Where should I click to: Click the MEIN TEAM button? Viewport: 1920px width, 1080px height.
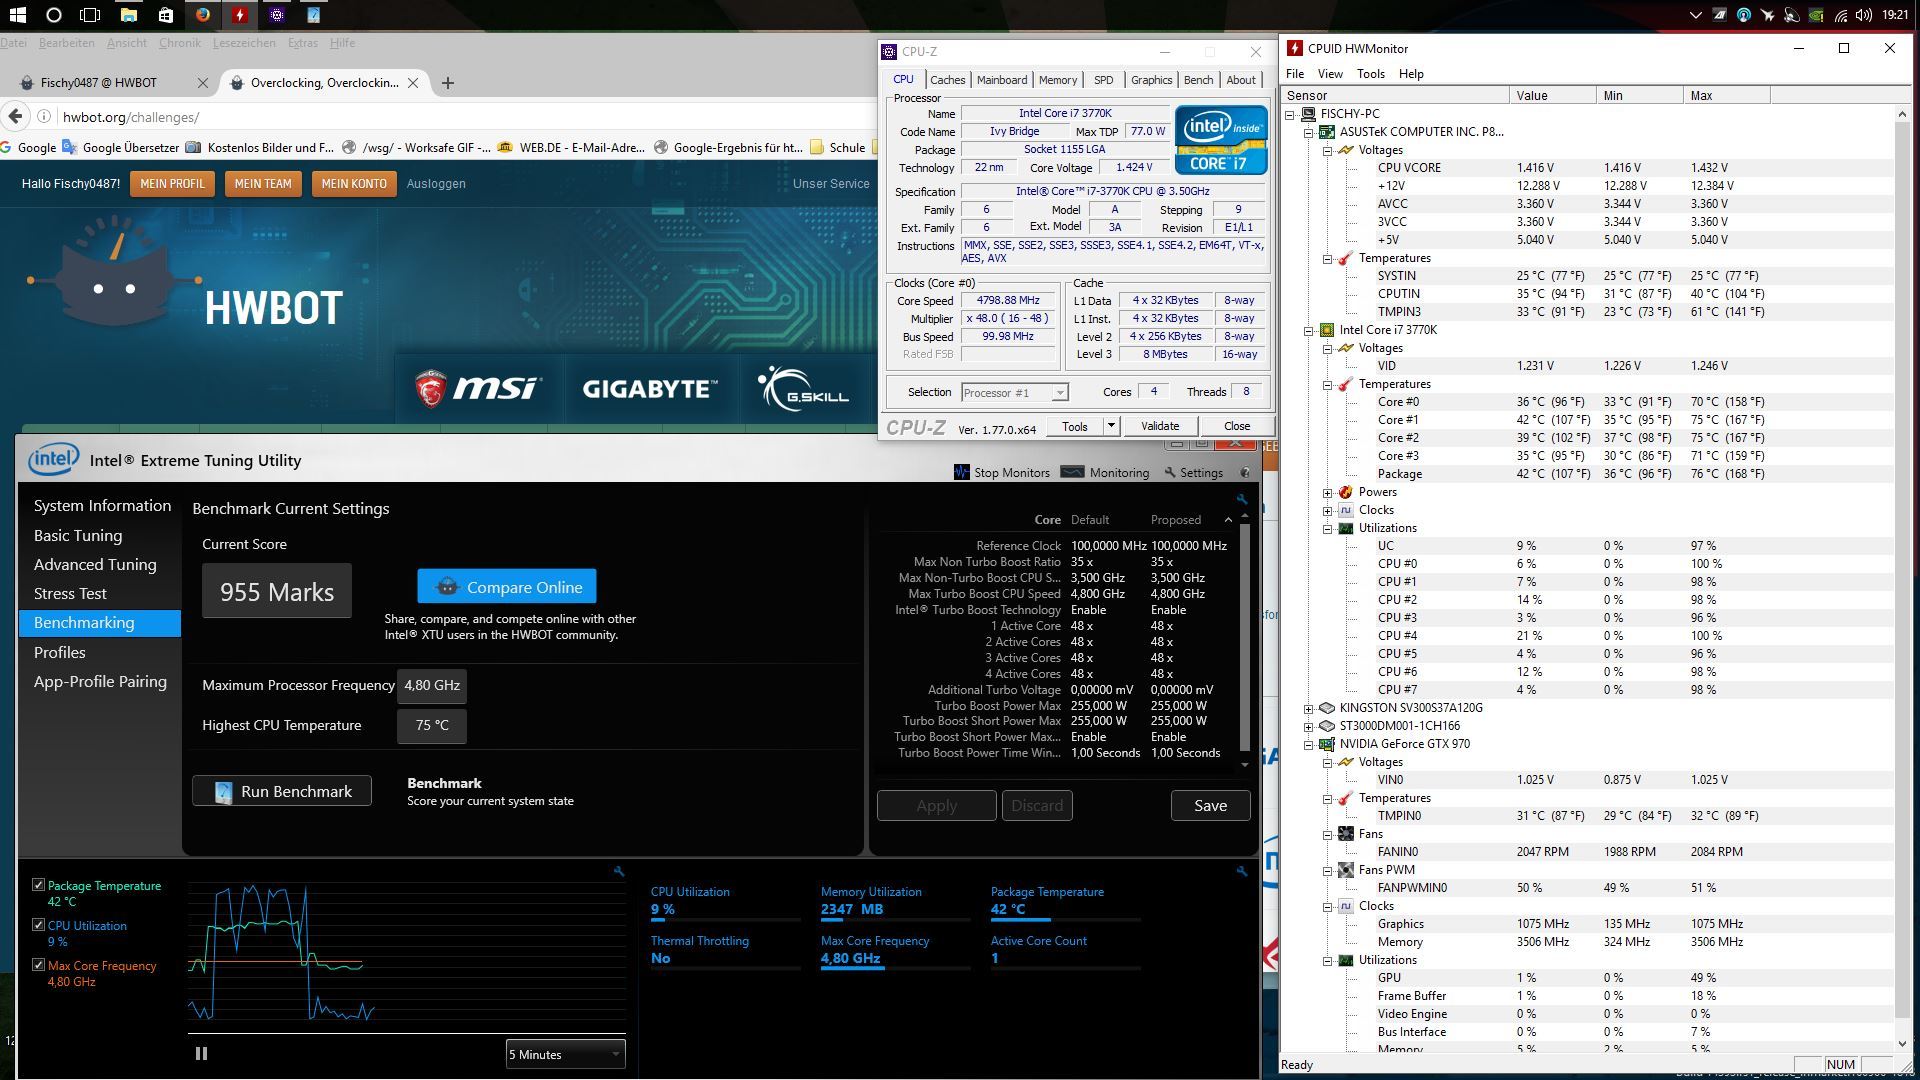click(x=263, y=184)
